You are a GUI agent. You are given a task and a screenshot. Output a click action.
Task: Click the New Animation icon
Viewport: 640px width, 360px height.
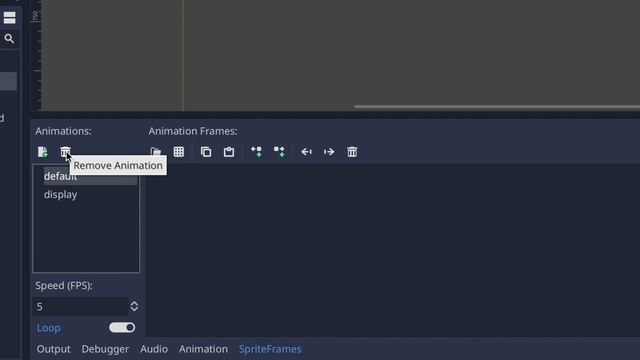[42, 152]
